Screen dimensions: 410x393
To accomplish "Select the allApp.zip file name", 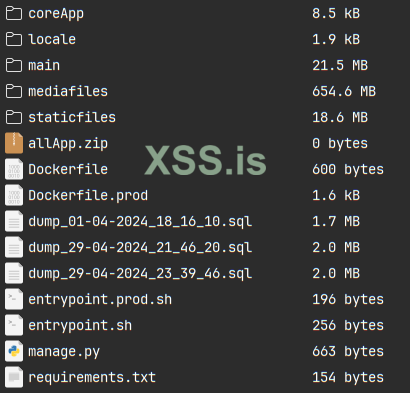I will coord(68,144).
